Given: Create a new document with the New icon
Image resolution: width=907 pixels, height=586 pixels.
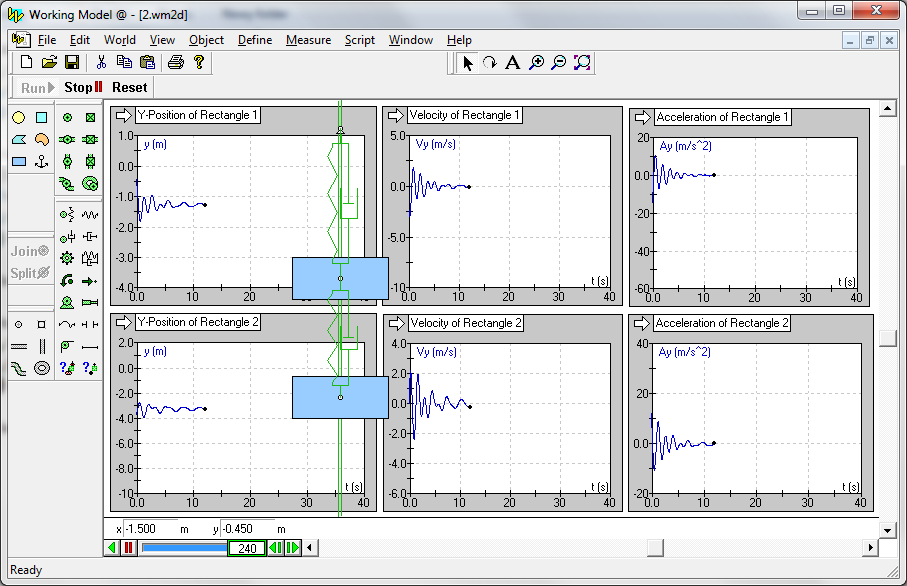Looking at the screenshot, I should tap(26, 62).
